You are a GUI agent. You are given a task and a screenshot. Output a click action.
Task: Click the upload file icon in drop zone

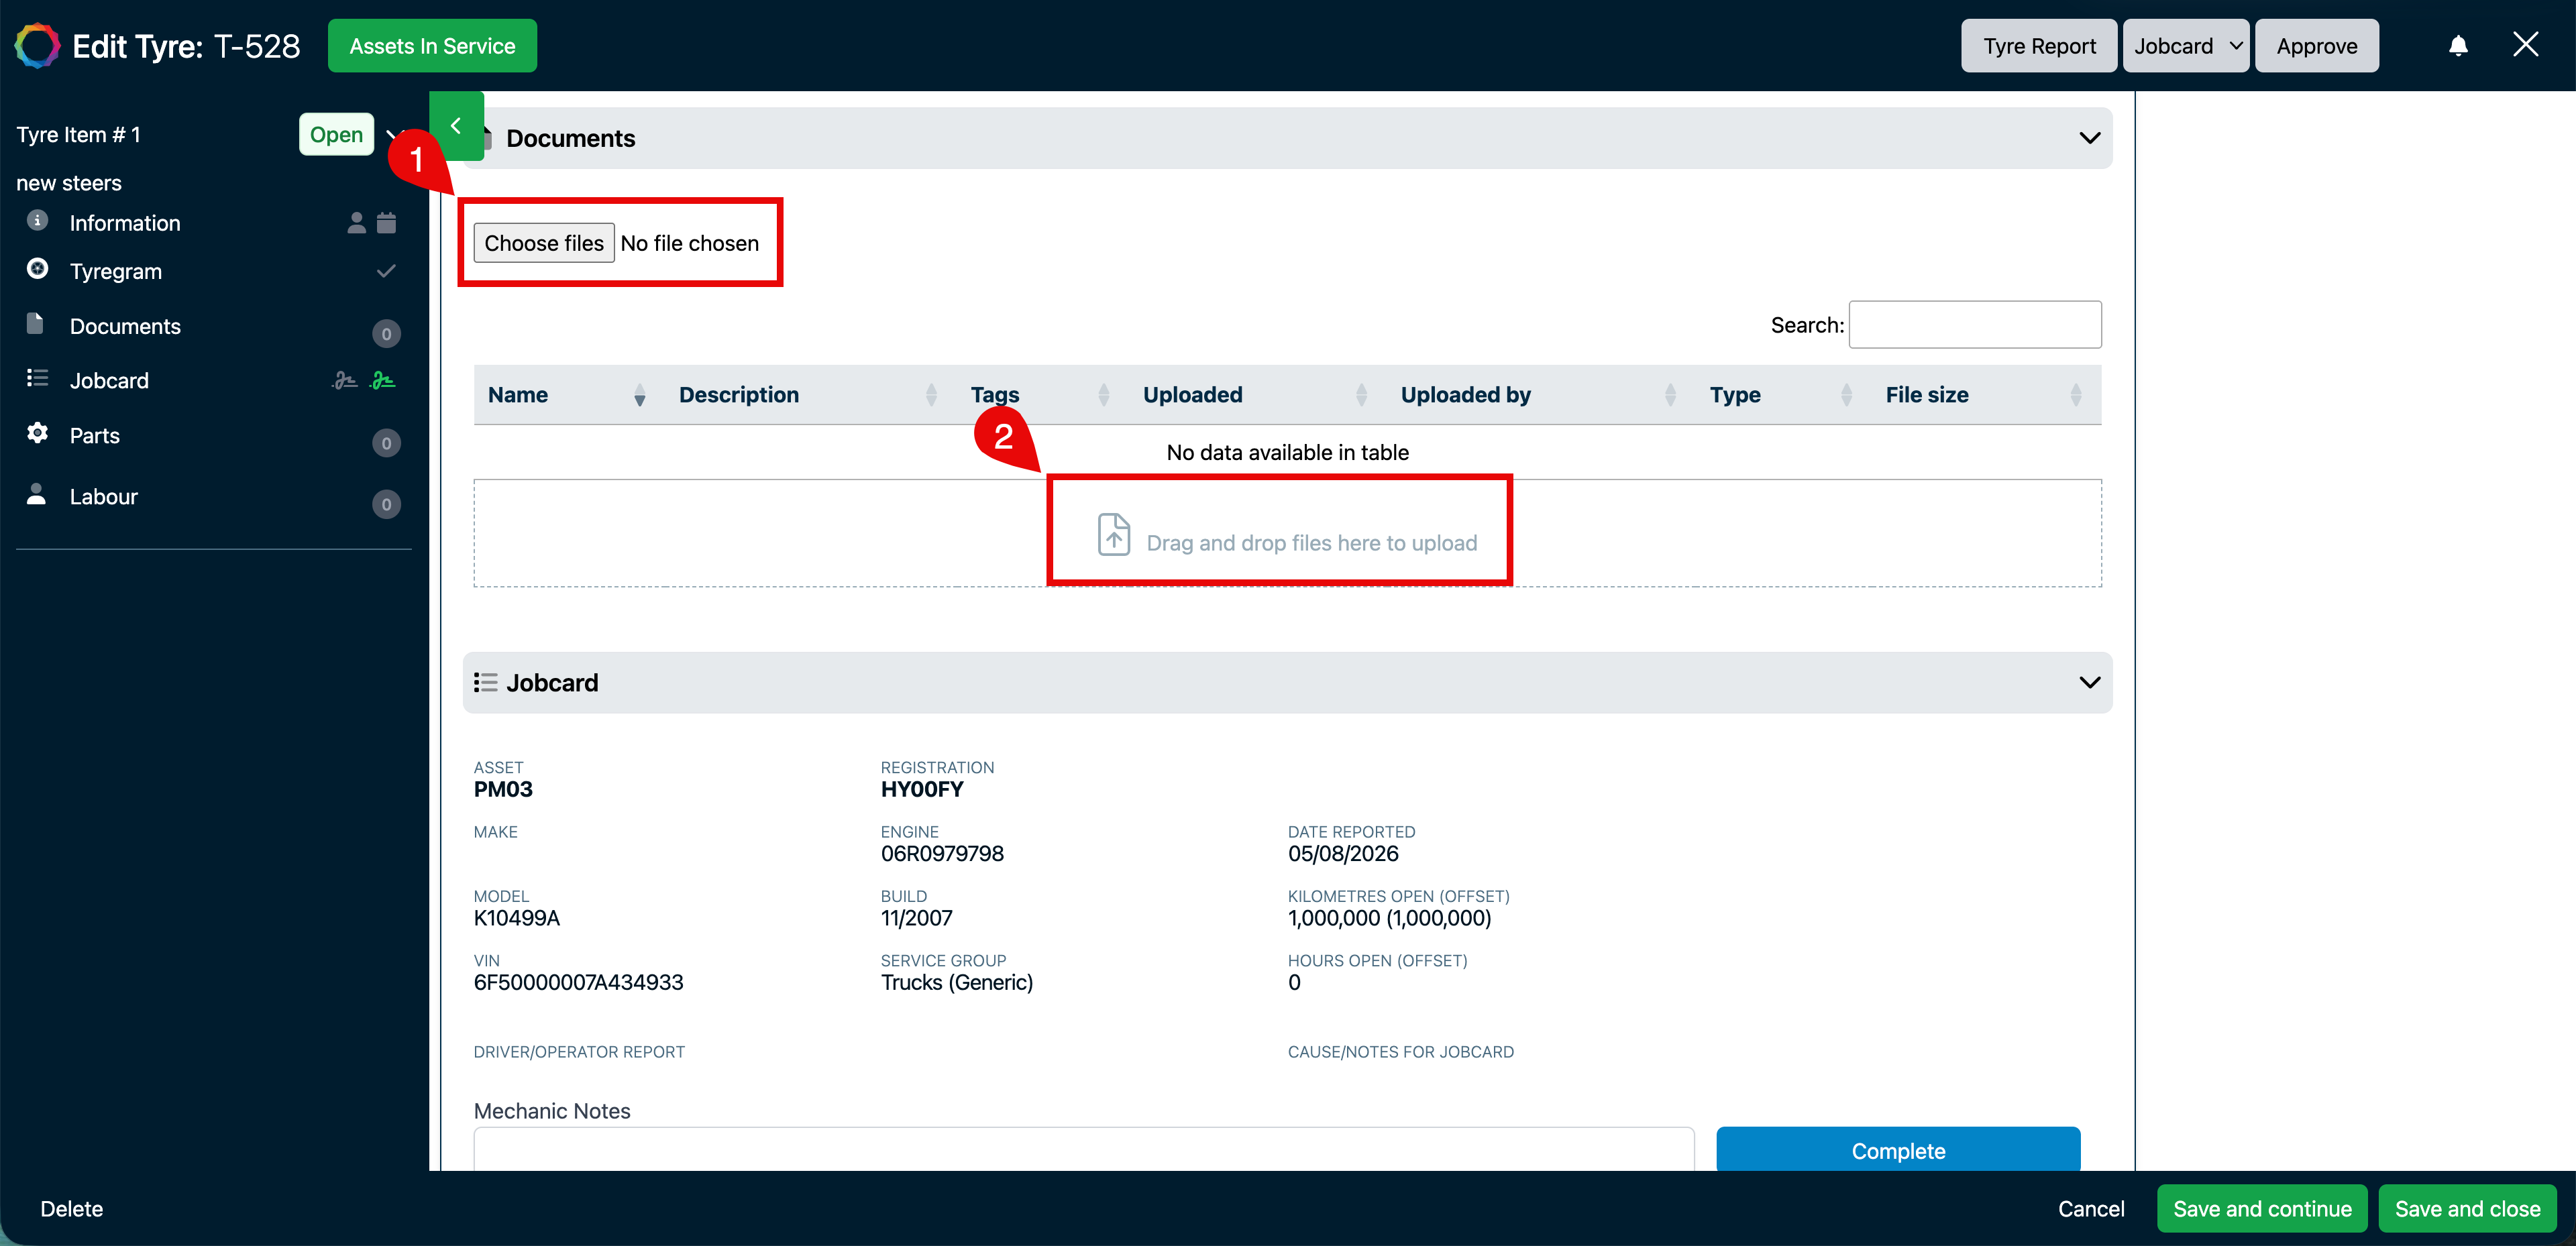click(1114, 535)
